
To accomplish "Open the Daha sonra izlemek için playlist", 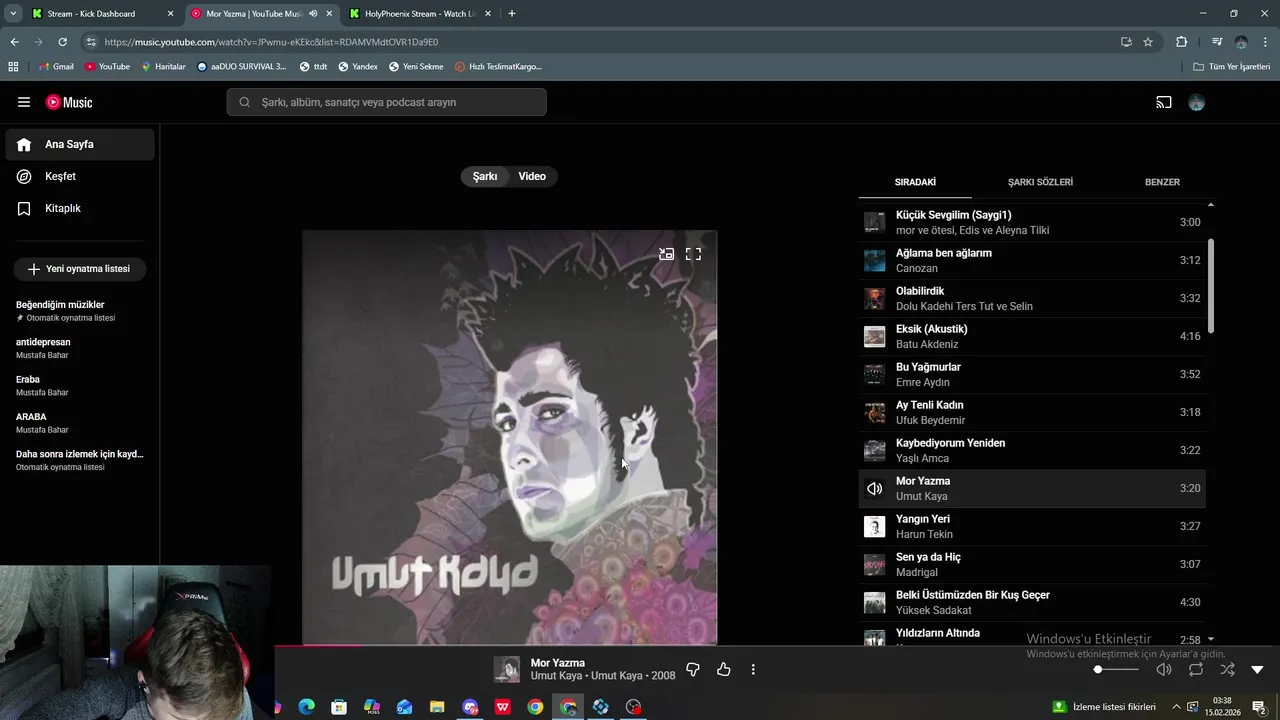I will [80, 460].
